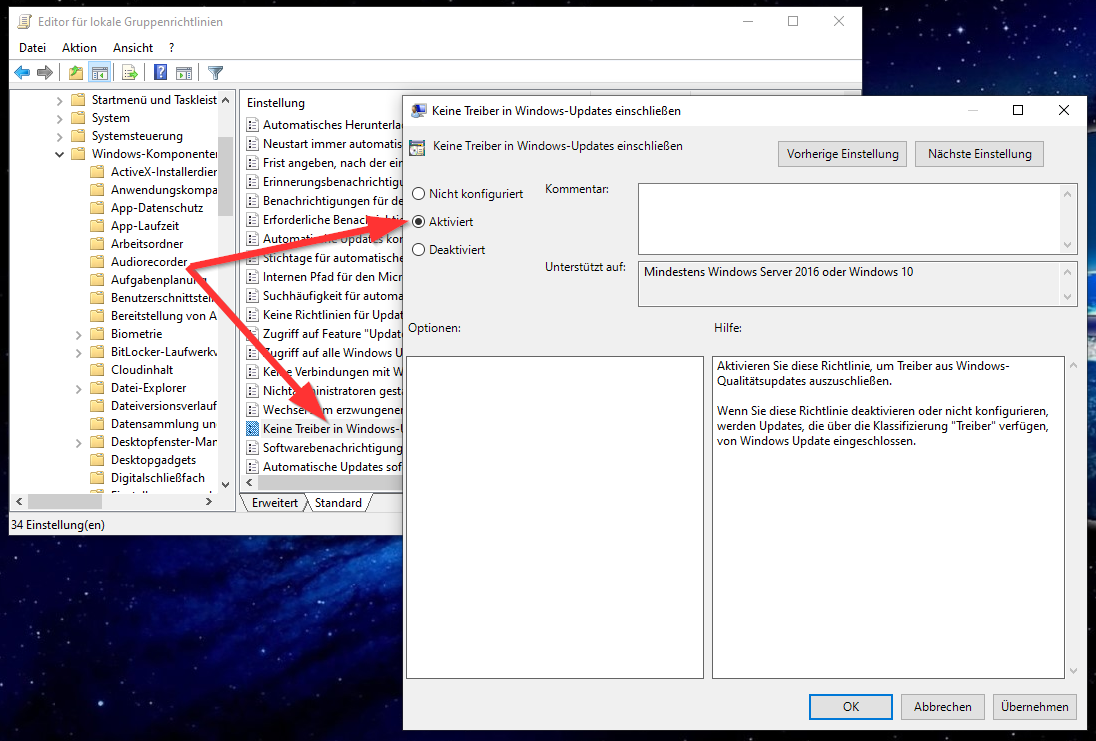Click the Gruppenrichtlinien editor title bar icon
The width and height of the screenshot is (1096, 741).
24,22
